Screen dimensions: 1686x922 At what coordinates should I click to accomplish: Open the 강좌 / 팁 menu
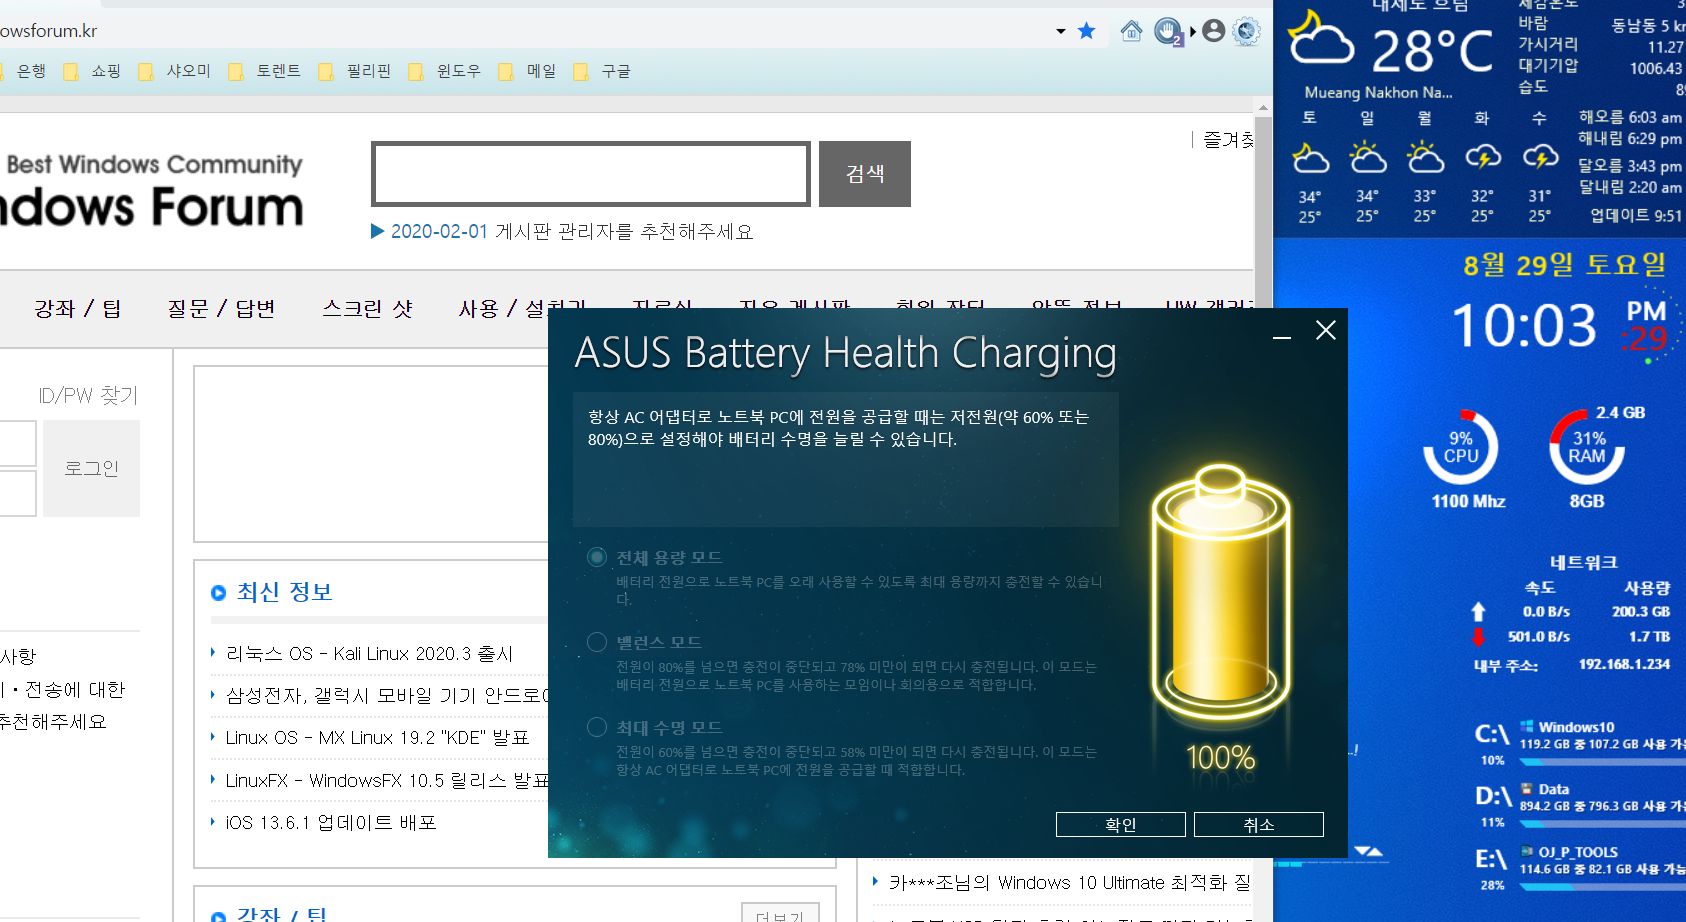pos(78,309)
